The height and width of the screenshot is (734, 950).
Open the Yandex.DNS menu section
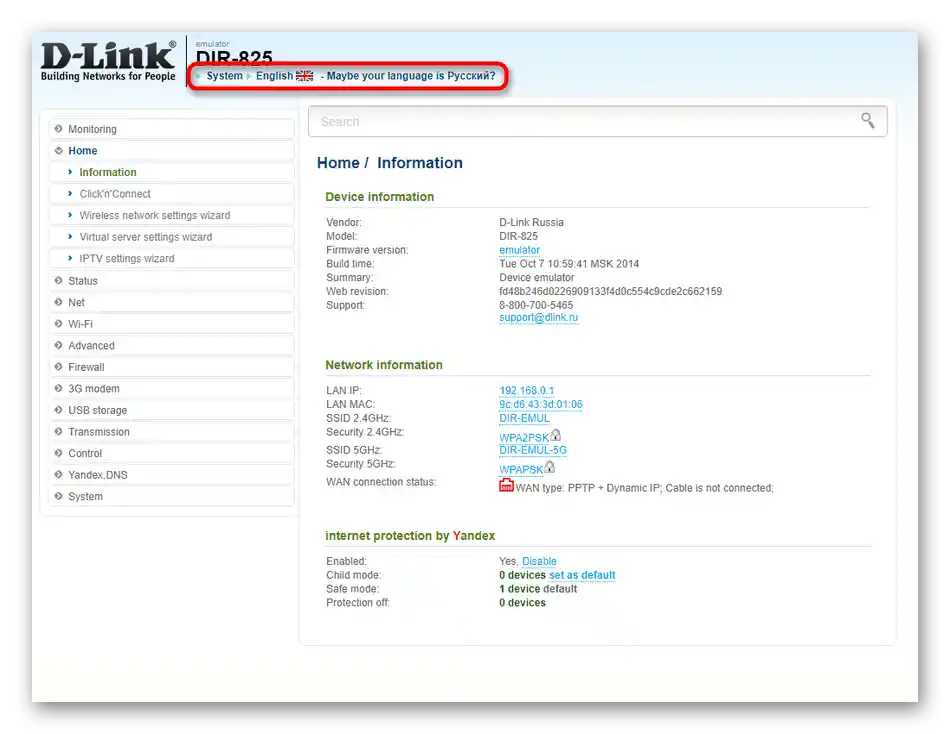pos(172,475)
